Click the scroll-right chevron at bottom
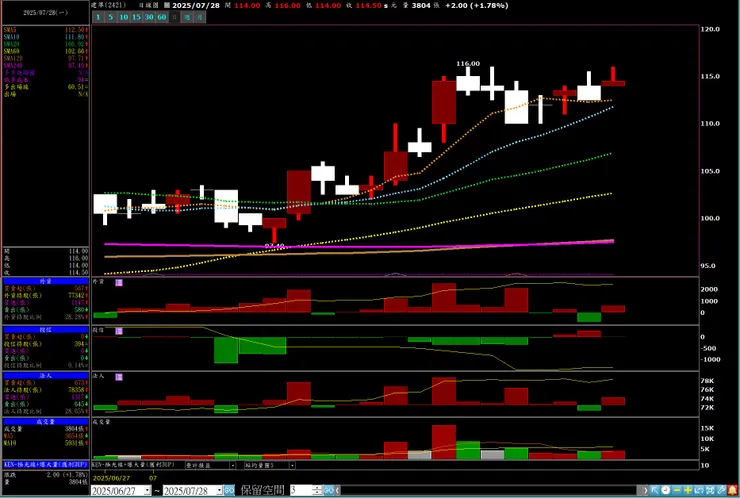This screenshot has height=498, width=740. (646, 490)
